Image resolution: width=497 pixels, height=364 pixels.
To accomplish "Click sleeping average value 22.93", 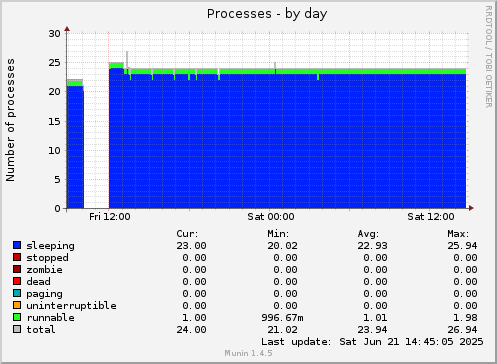I will point(372,246).
